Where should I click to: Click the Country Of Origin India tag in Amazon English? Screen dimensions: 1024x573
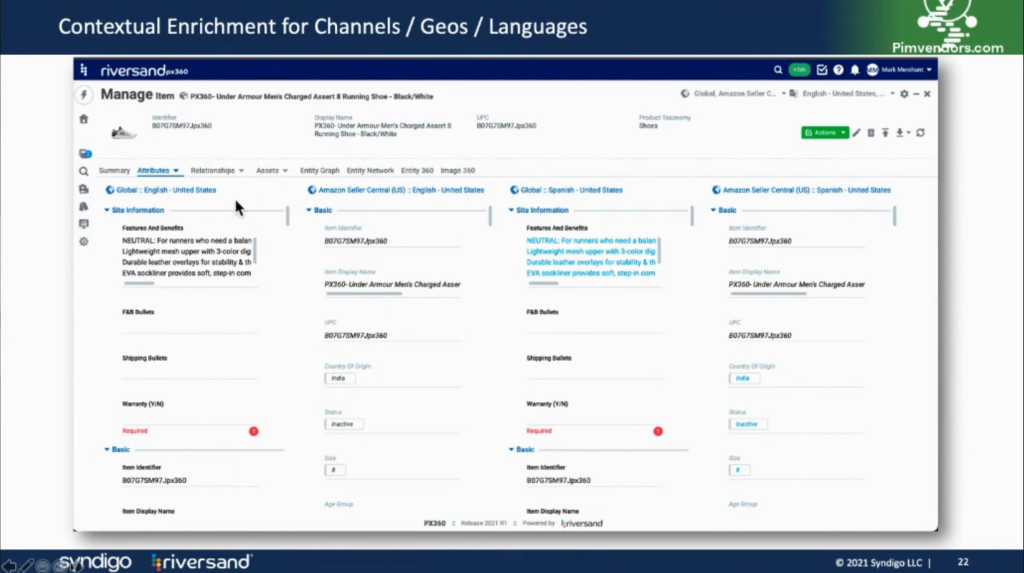pos(339,378)
